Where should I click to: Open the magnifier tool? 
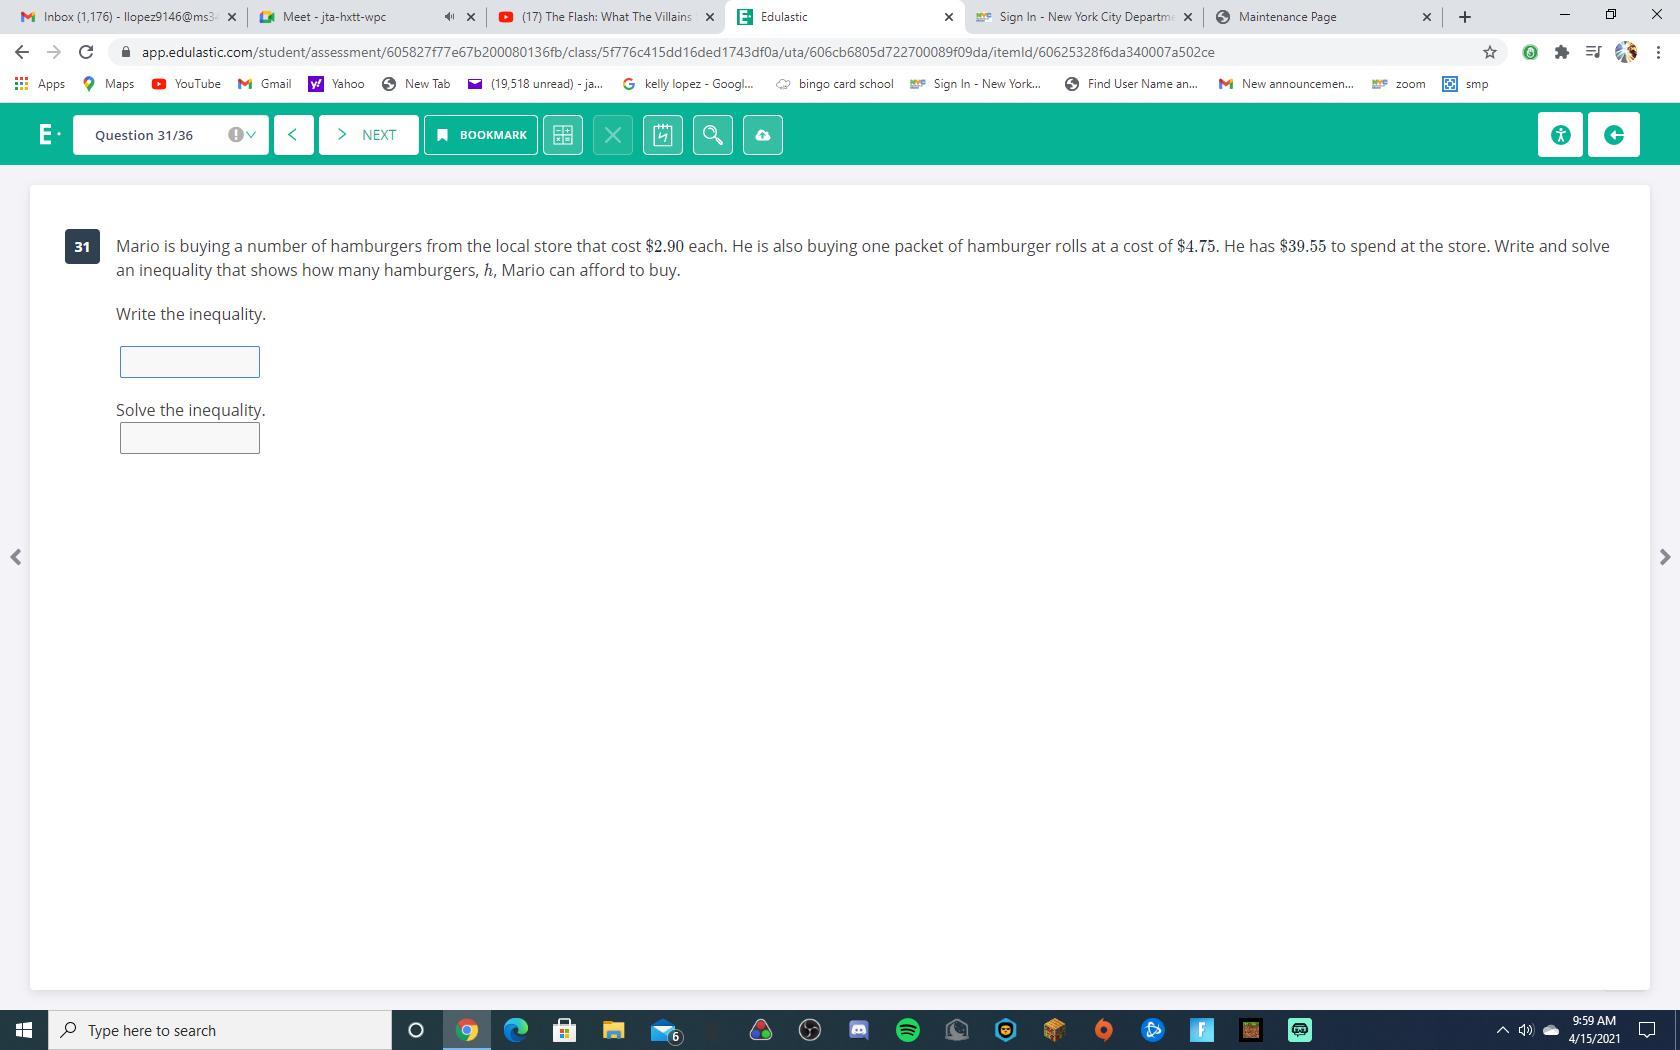point(713,135)
